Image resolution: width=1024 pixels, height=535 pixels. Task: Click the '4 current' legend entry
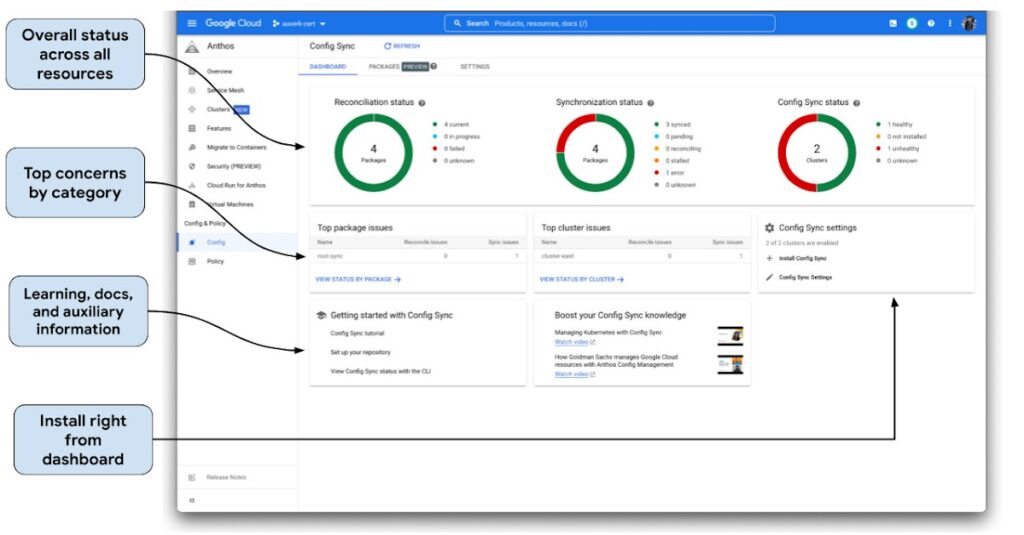[451, 124]
